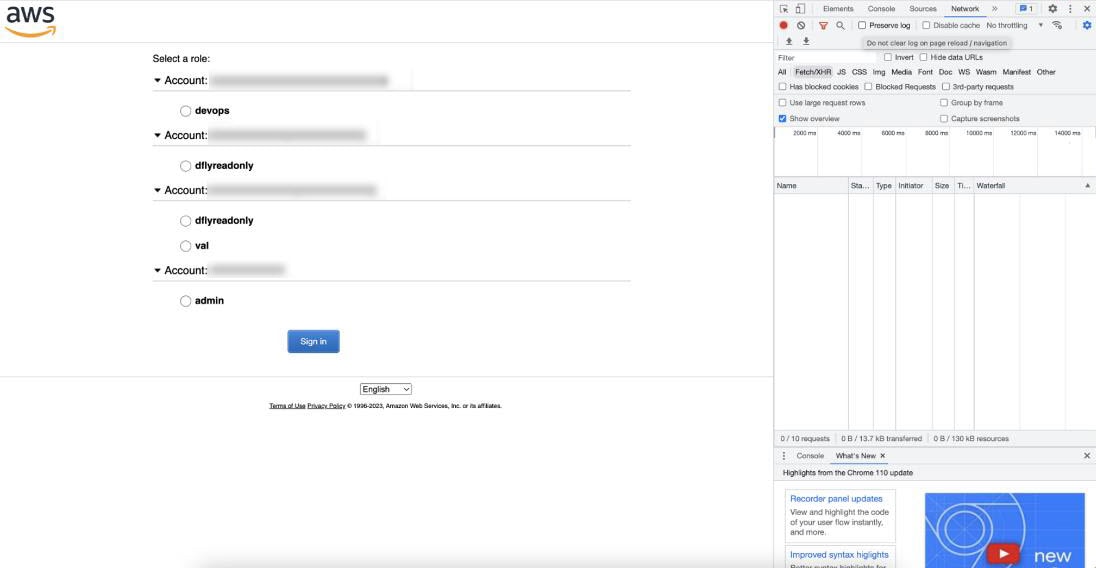Open the Privacy Policy link
This screenshot has height=568, width=1096.
point(326,406)
